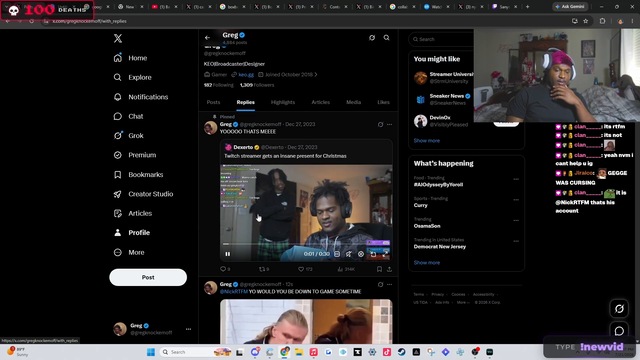Expand the More menu in sidebar

tap(129, 252)
